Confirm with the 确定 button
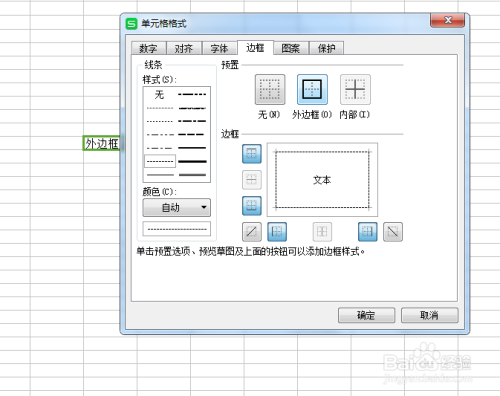Image resolution: width=500 pixels, height=396 pixels. pyautogui.click(x=366, y=315)
